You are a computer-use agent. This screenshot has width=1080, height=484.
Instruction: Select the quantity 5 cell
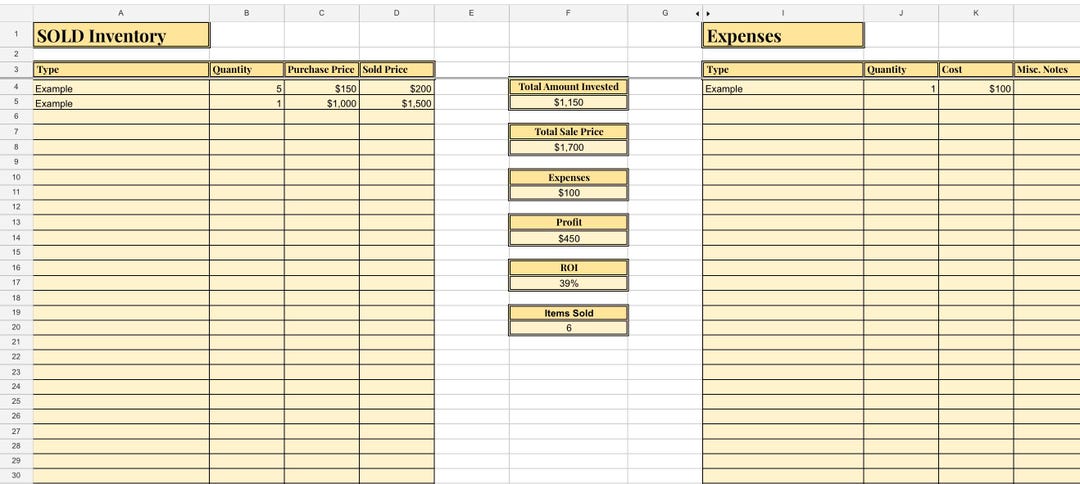click(247, 88)
